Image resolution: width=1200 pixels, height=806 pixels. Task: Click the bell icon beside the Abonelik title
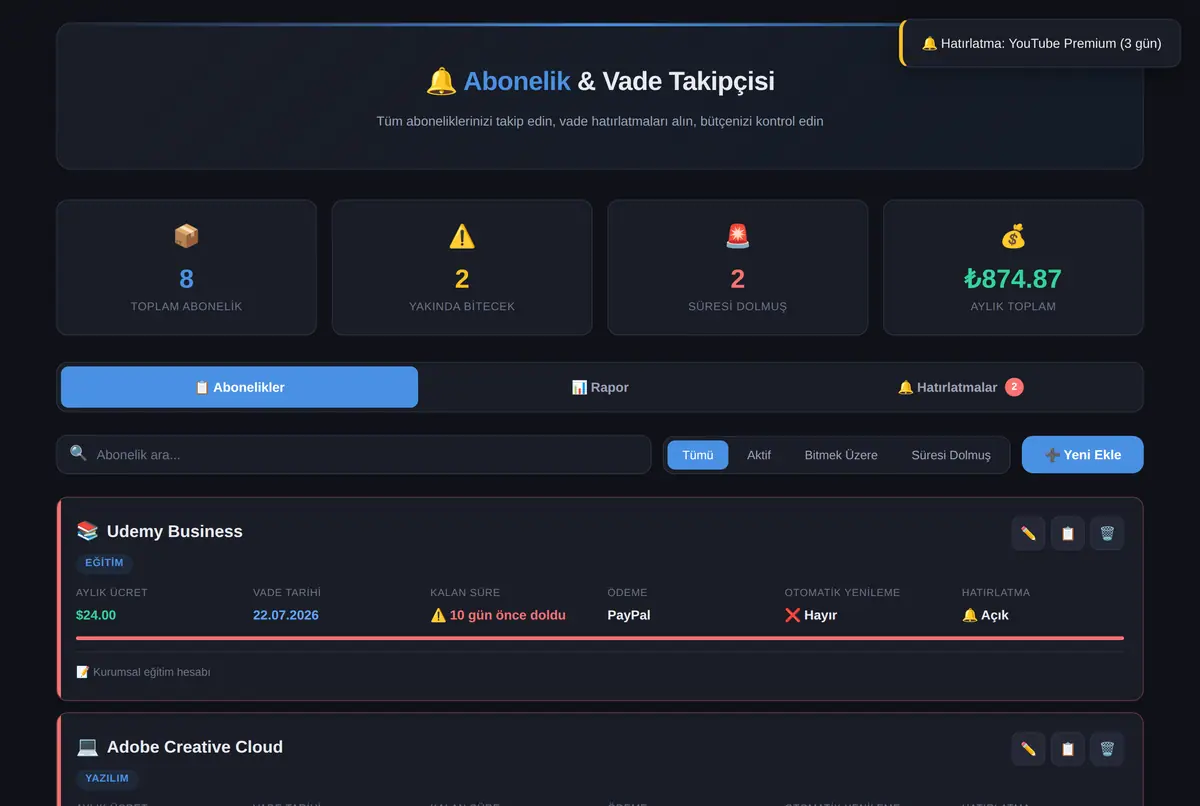pyautogui.click(x=441, y=81)
